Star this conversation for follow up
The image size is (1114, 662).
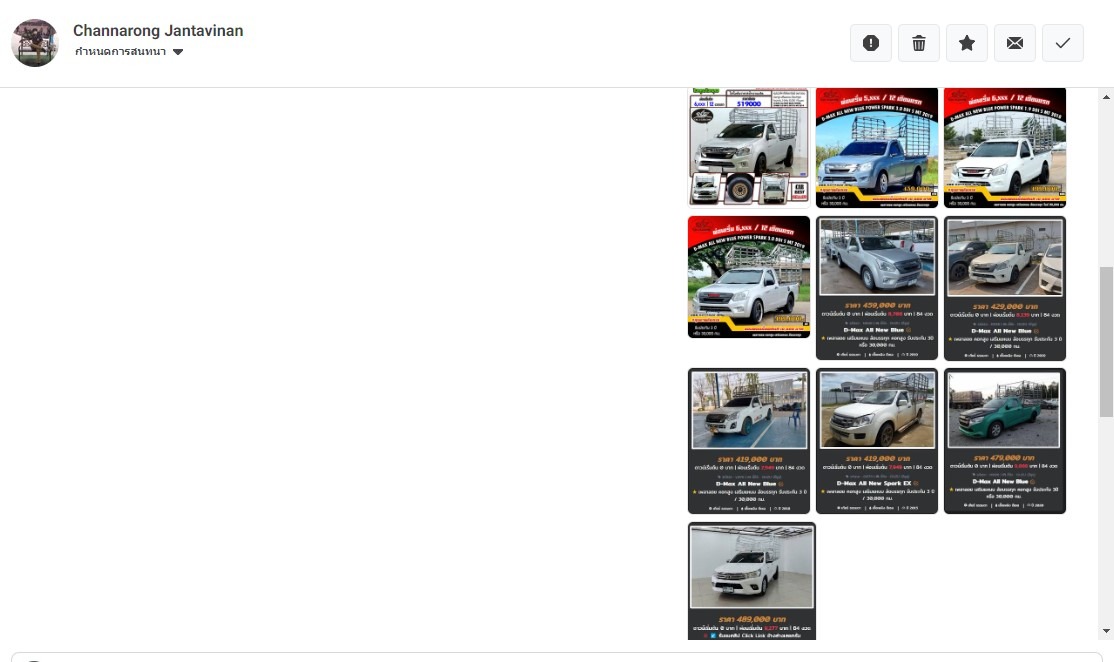(x=966, y=43)
